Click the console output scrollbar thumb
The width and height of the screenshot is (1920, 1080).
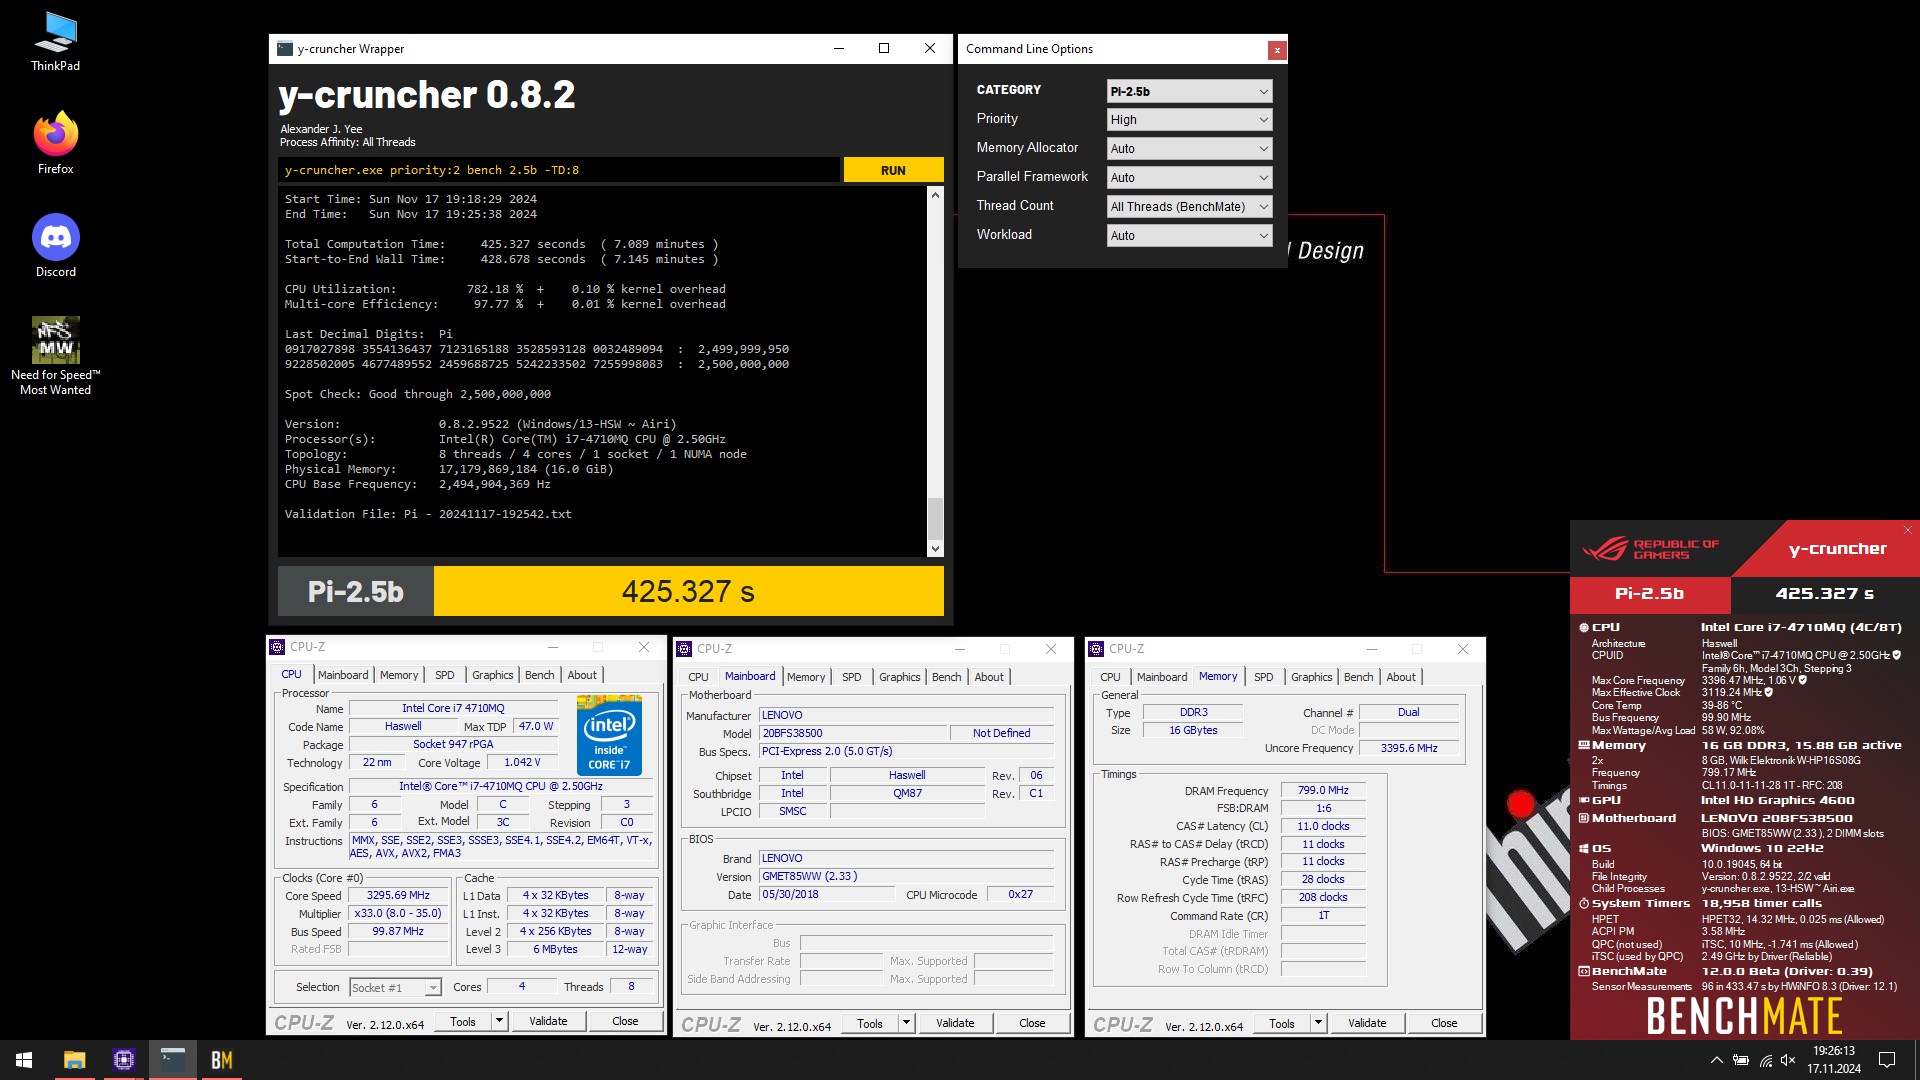[935, 518]
